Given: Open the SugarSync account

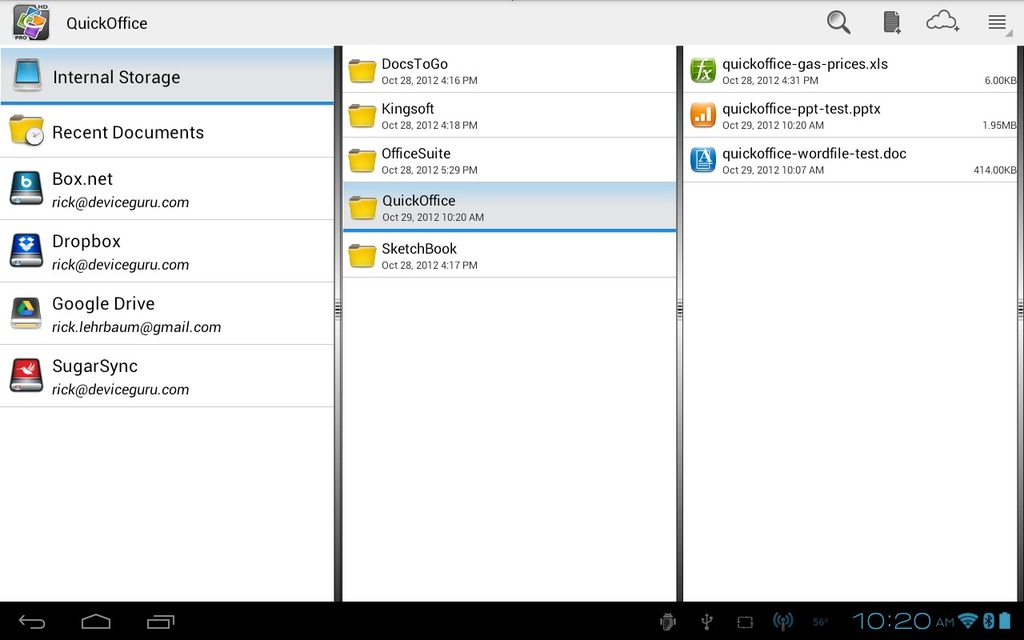Looking at the screenshot, I should tap(167, 376).
